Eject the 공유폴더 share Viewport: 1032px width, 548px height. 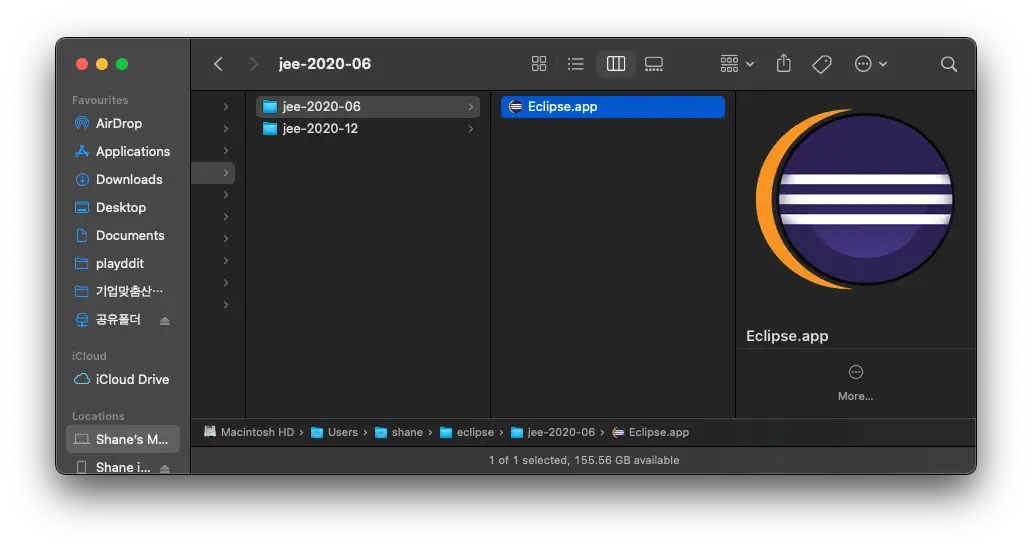165,320
